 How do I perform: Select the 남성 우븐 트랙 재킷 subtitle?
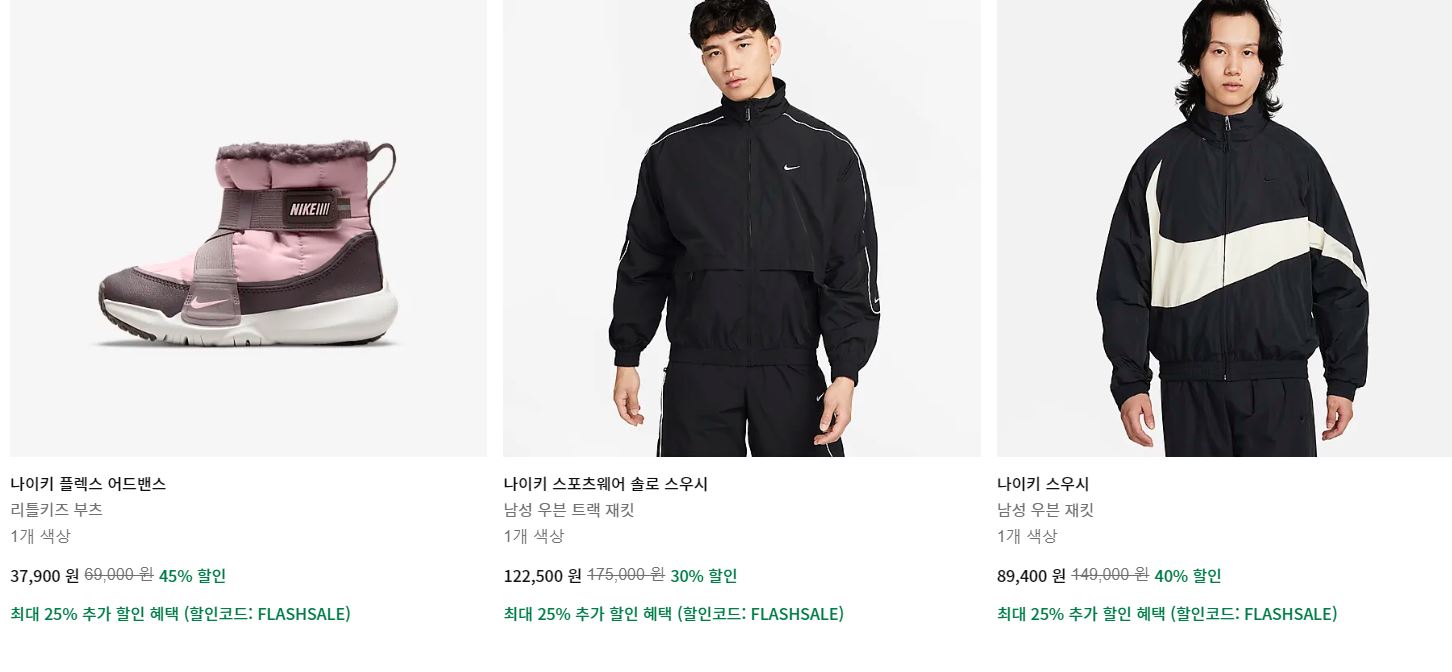point(569,510)
